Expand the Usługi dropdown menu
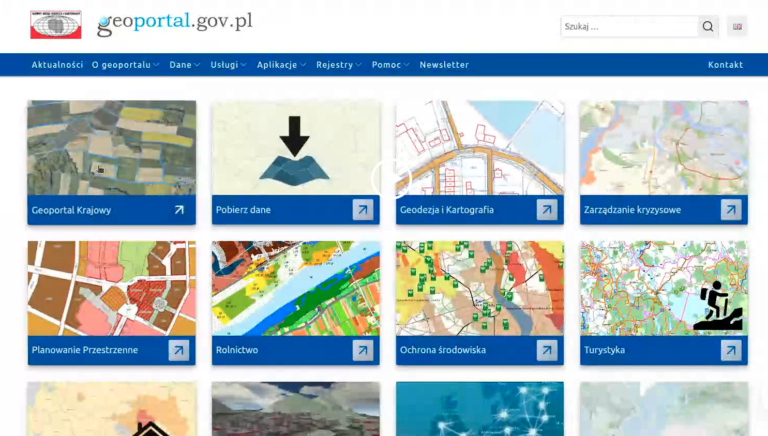 pos(228,65)
